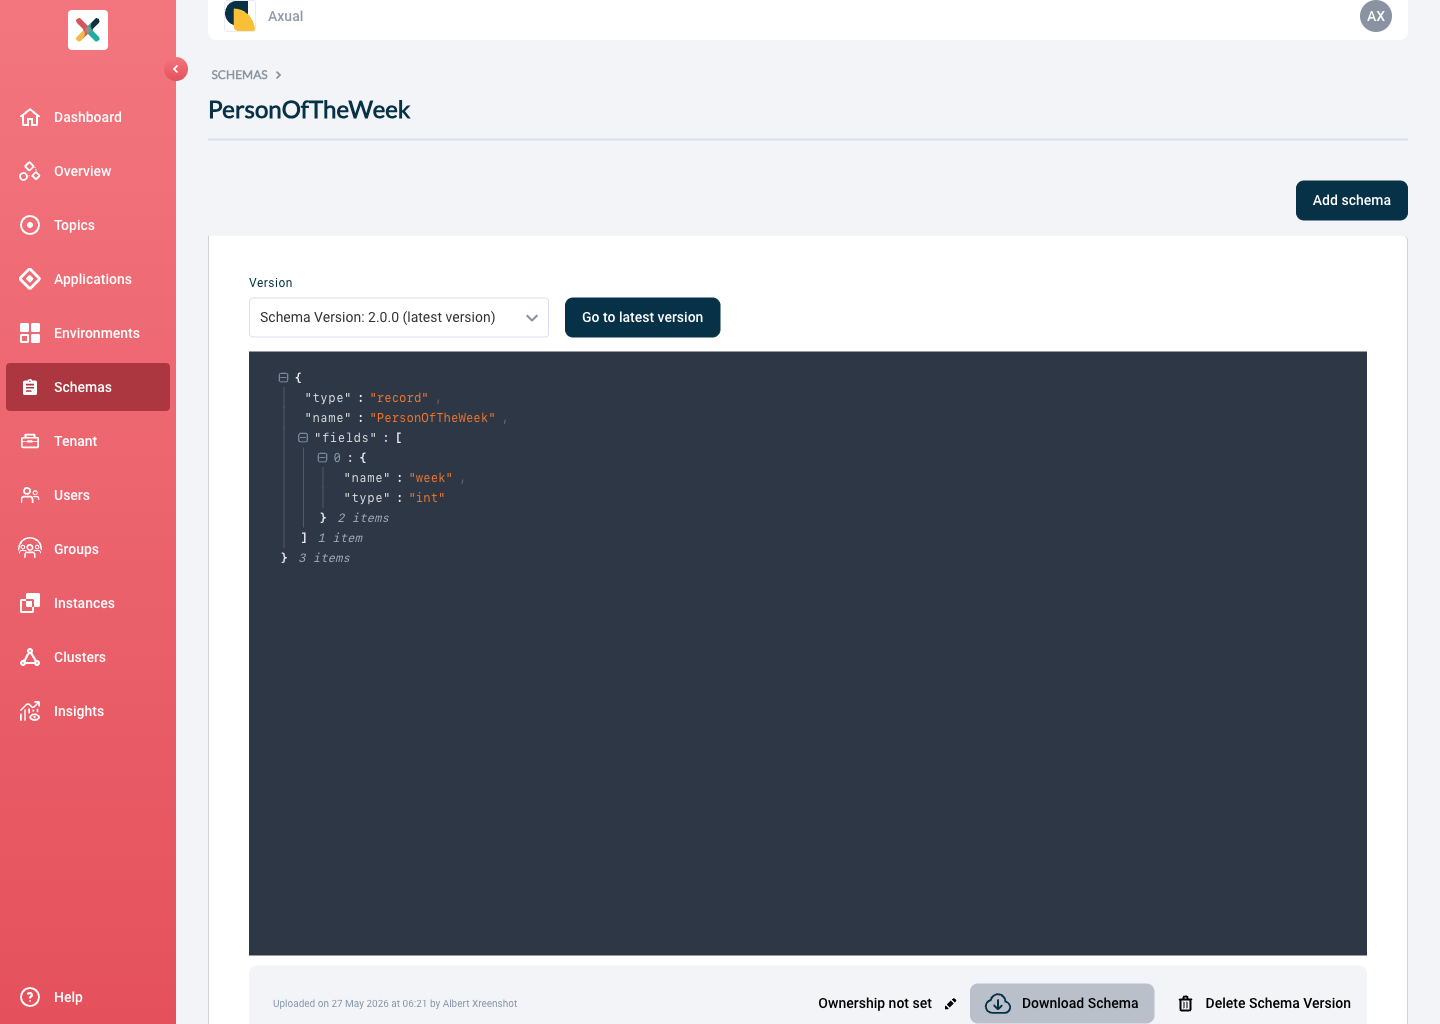Click the Groups icon
This screenshot has width=1440, height=1024.
[30, 549]
